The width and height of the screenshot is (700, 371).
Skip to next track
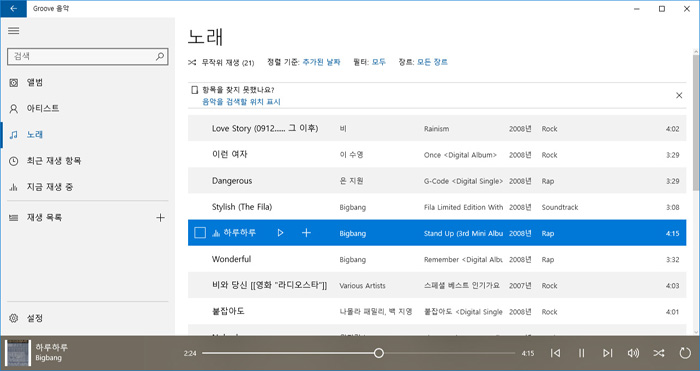(x=607, y=353)
